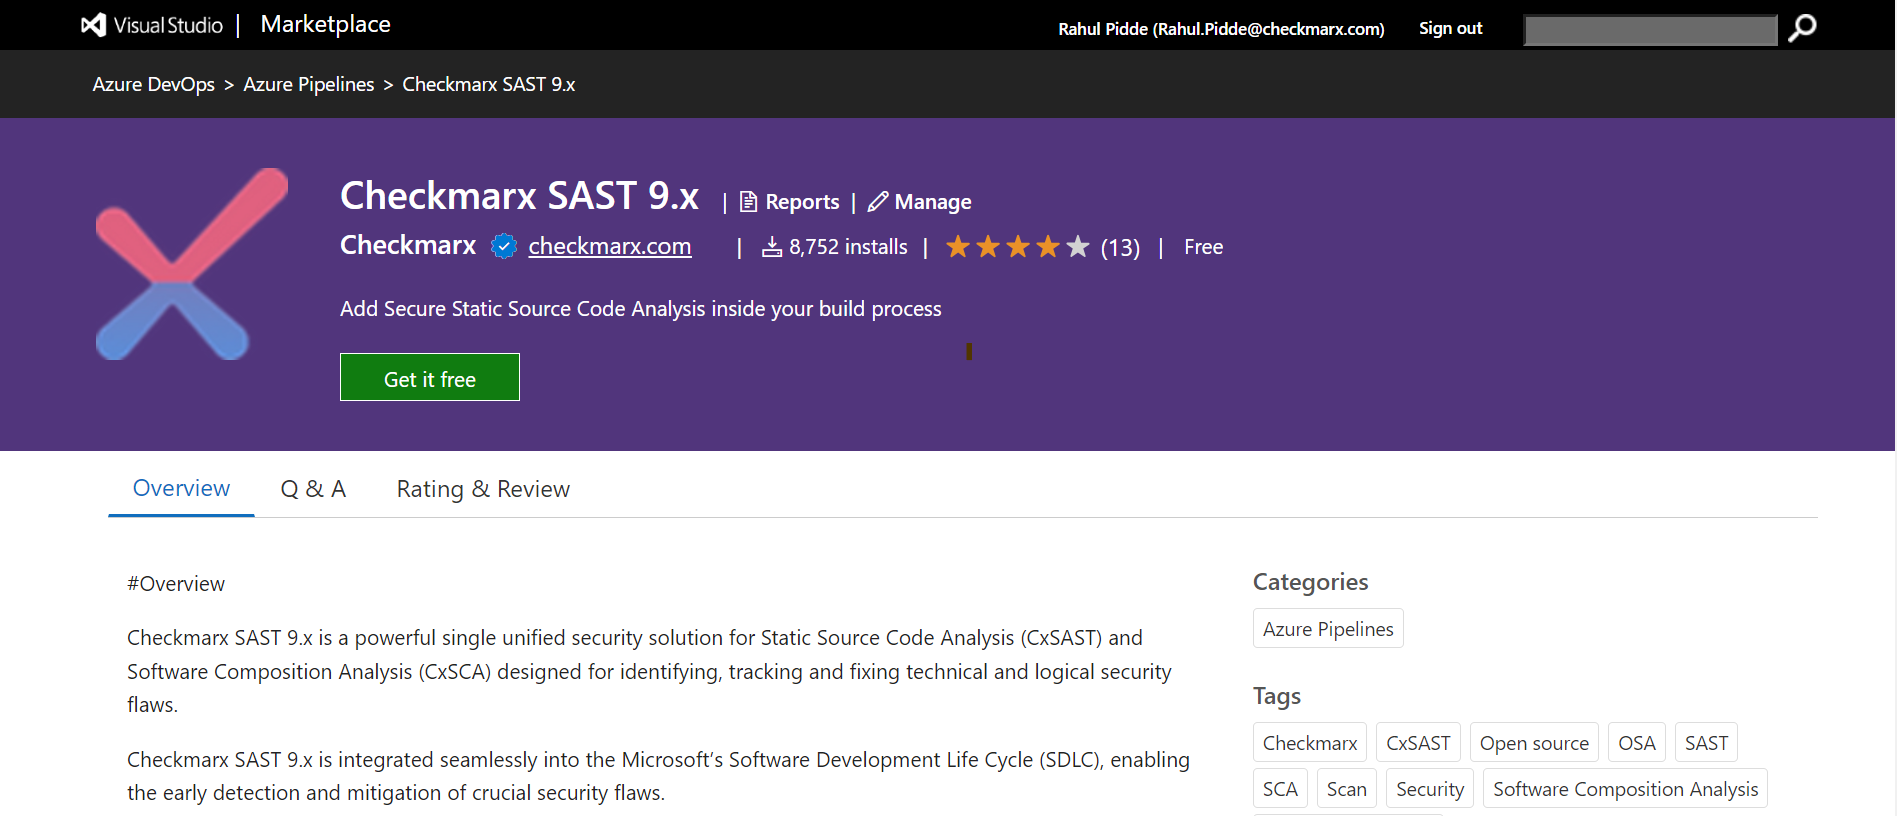The height and width of the screenshot is (816, 1897).
Task: Click the Checkmarx SAST 9.x title
Action: [519, 195]
